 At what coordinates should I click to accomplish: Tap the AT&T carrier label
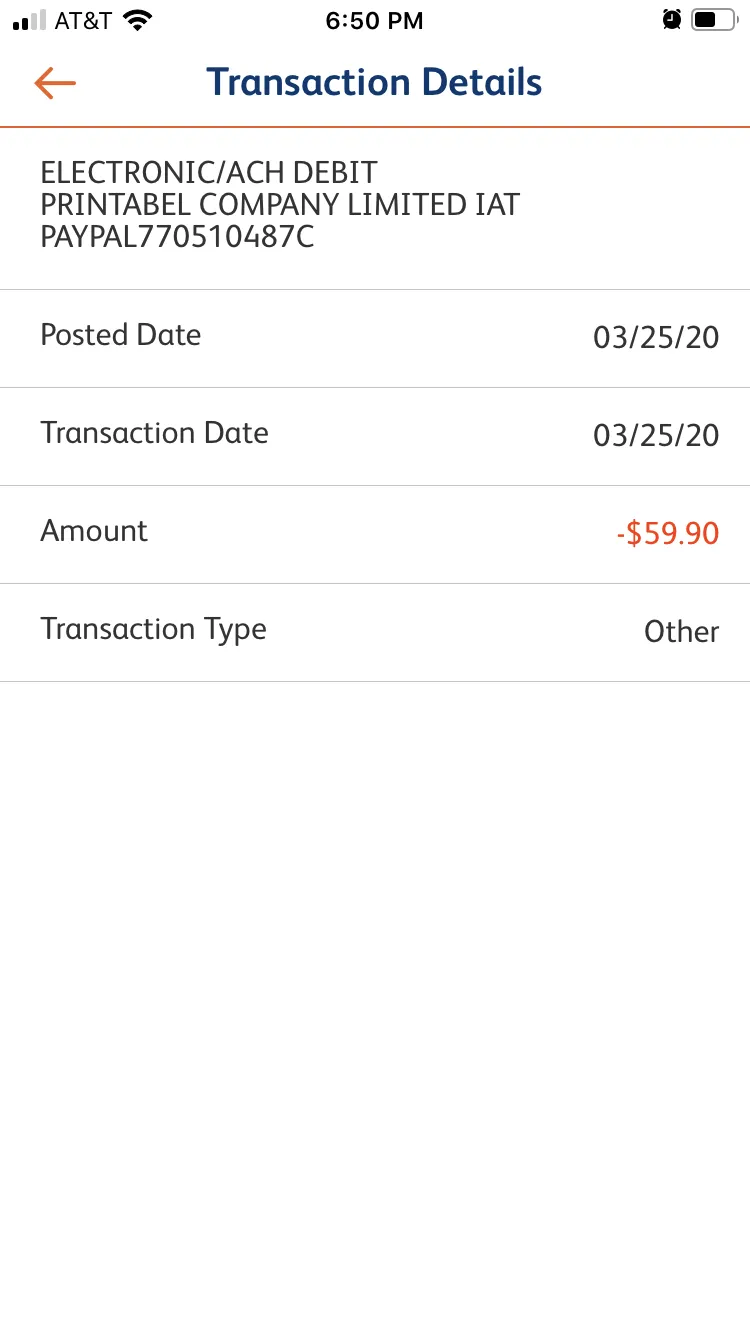83,20
